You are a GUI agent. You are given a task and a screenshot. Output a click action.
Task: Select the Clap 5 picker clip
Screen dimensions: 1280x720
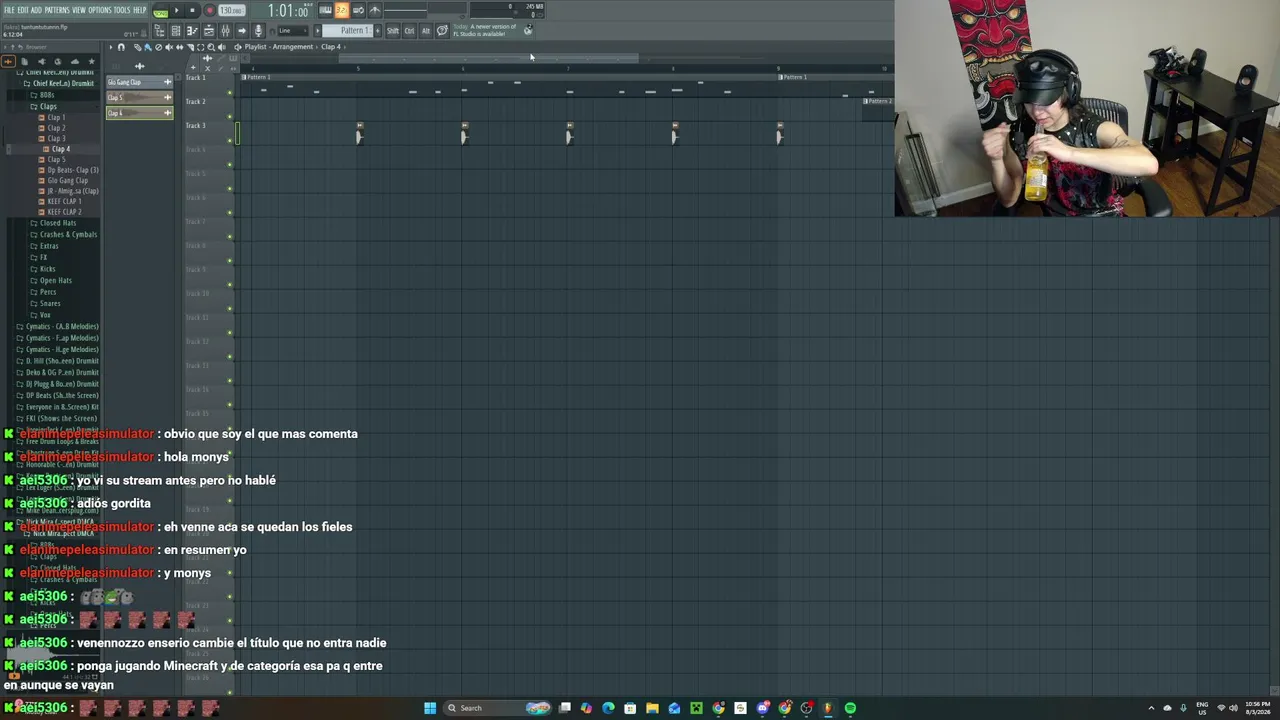pos(139,97)
